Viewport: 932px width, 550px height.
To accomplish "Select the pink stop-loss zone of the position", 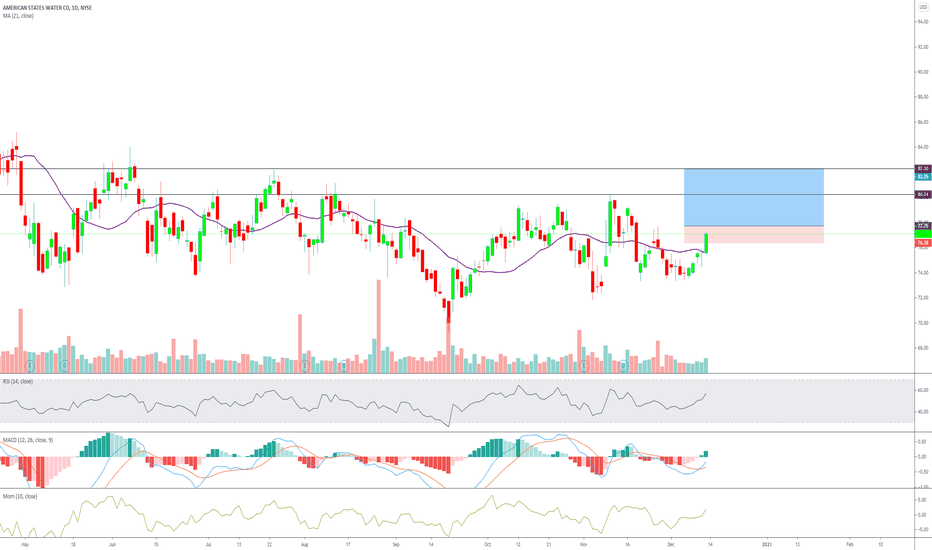I will (754, 234).
